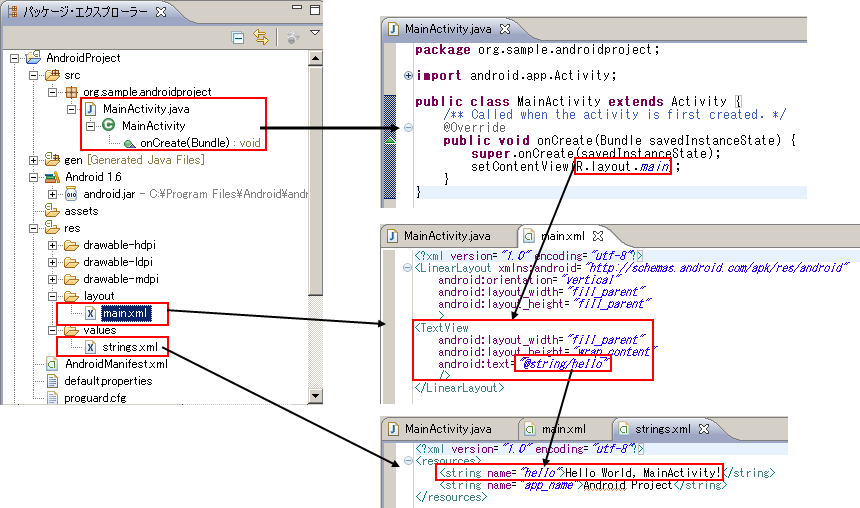
Task: Switch to main.xml tab in bottom editor
Action: [x=563, y=428]
